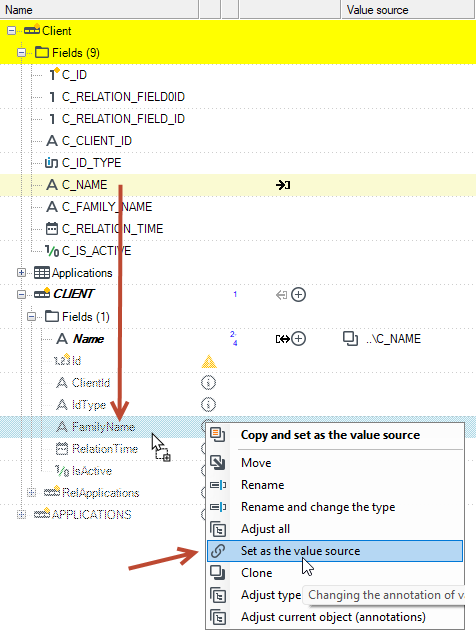Select the C_RELATION_TIME field
The image size is (476, 641).
pos(112,229)
